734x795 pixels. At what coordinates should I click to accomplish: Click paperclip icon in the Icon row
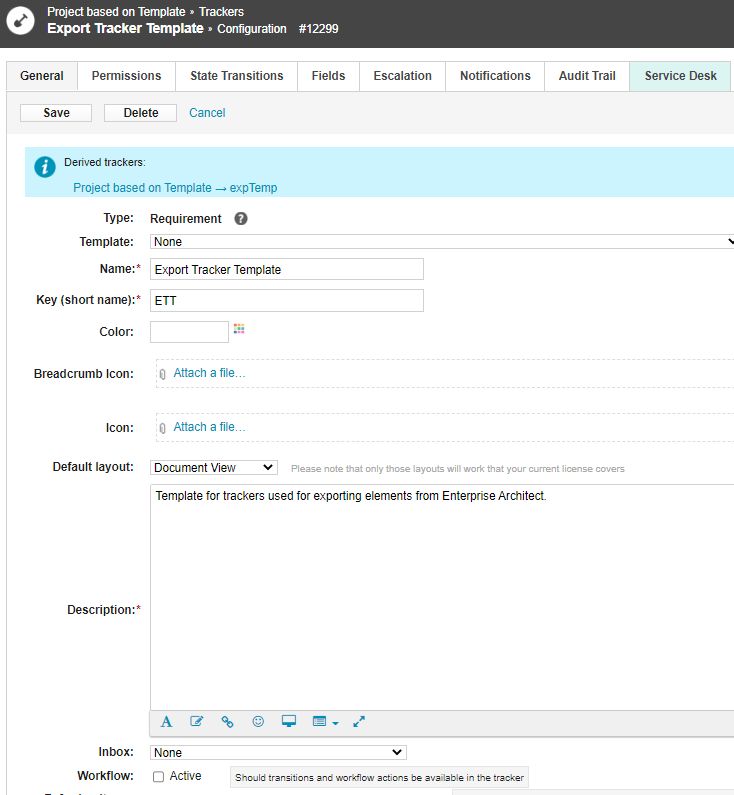pos(162,428)
